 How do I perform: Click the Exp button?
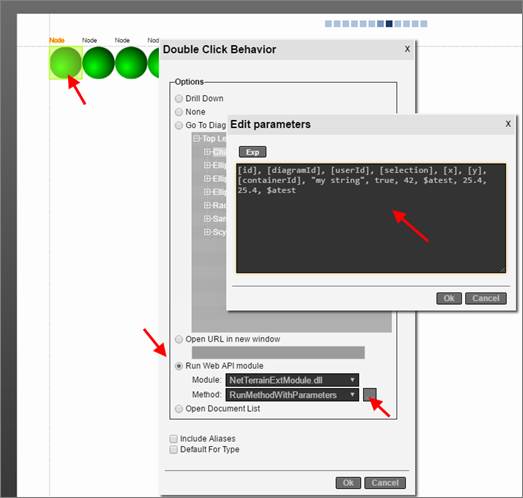point(252,152)
